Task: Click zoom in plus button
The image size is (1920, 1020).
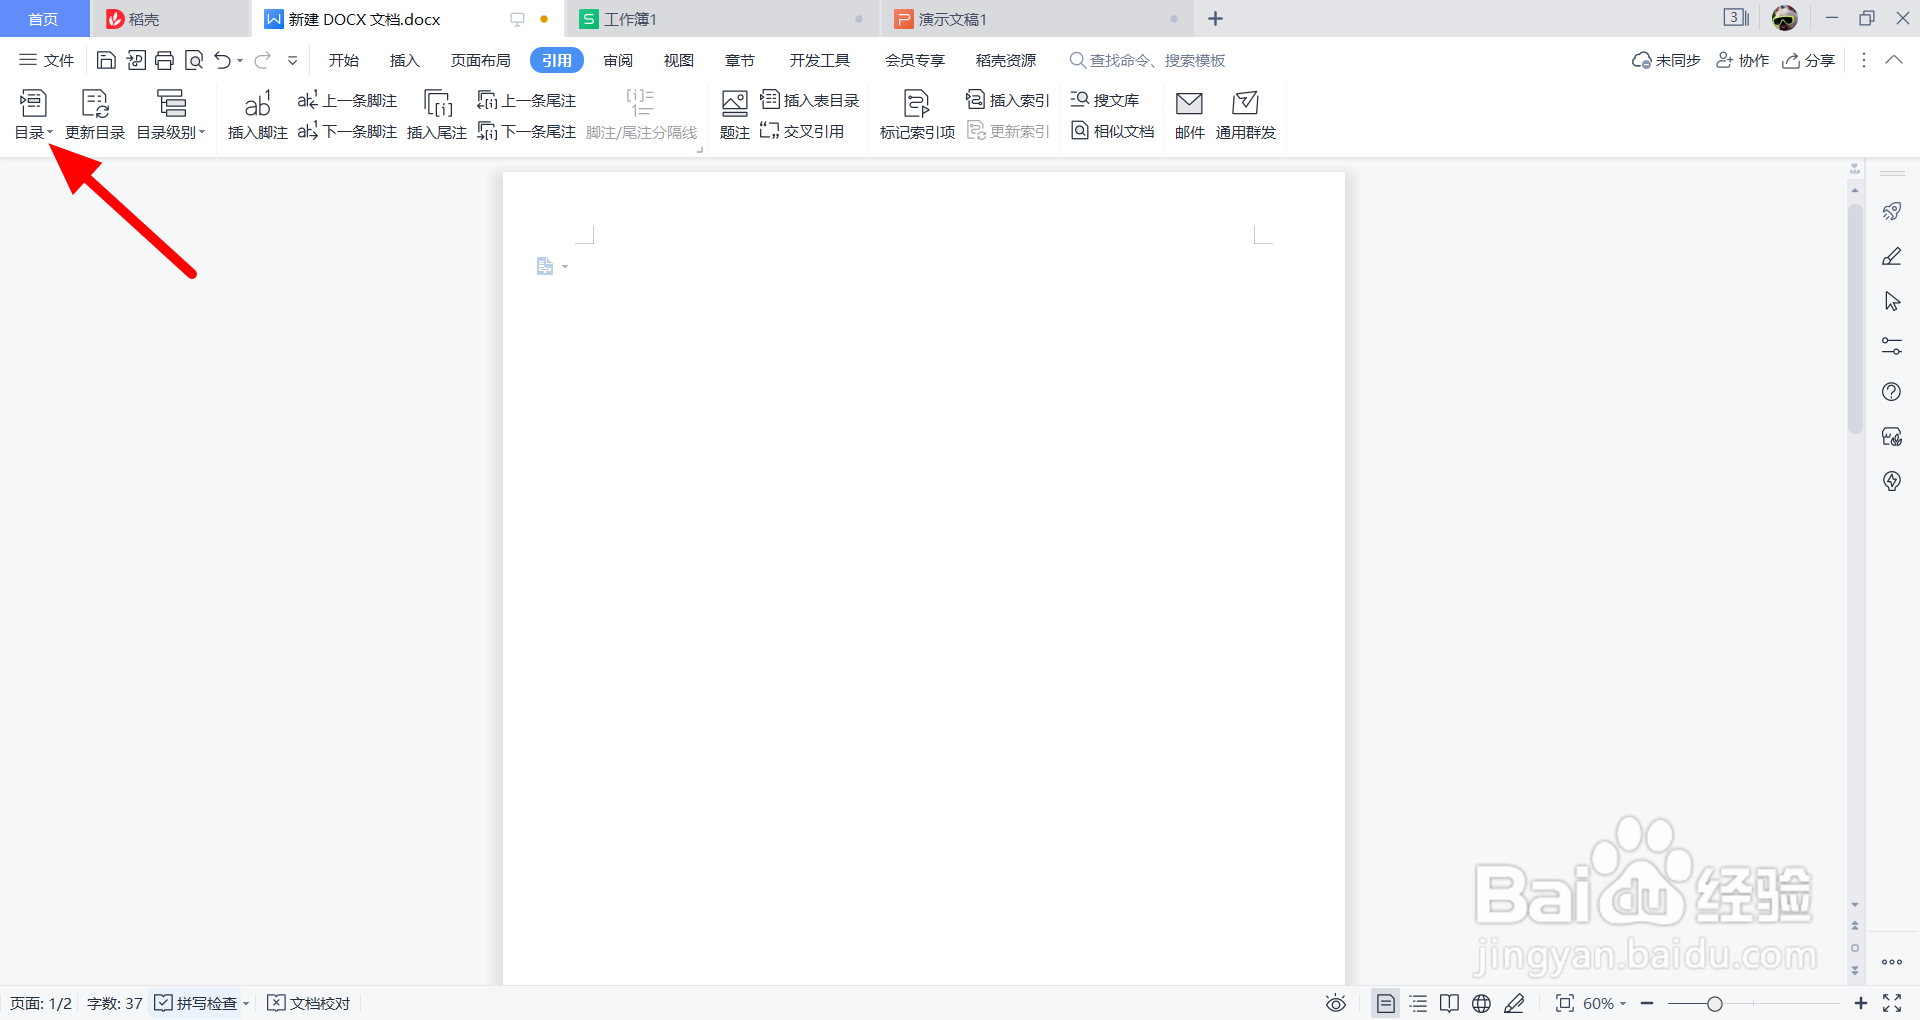Action: (x=1860, y=1003)
